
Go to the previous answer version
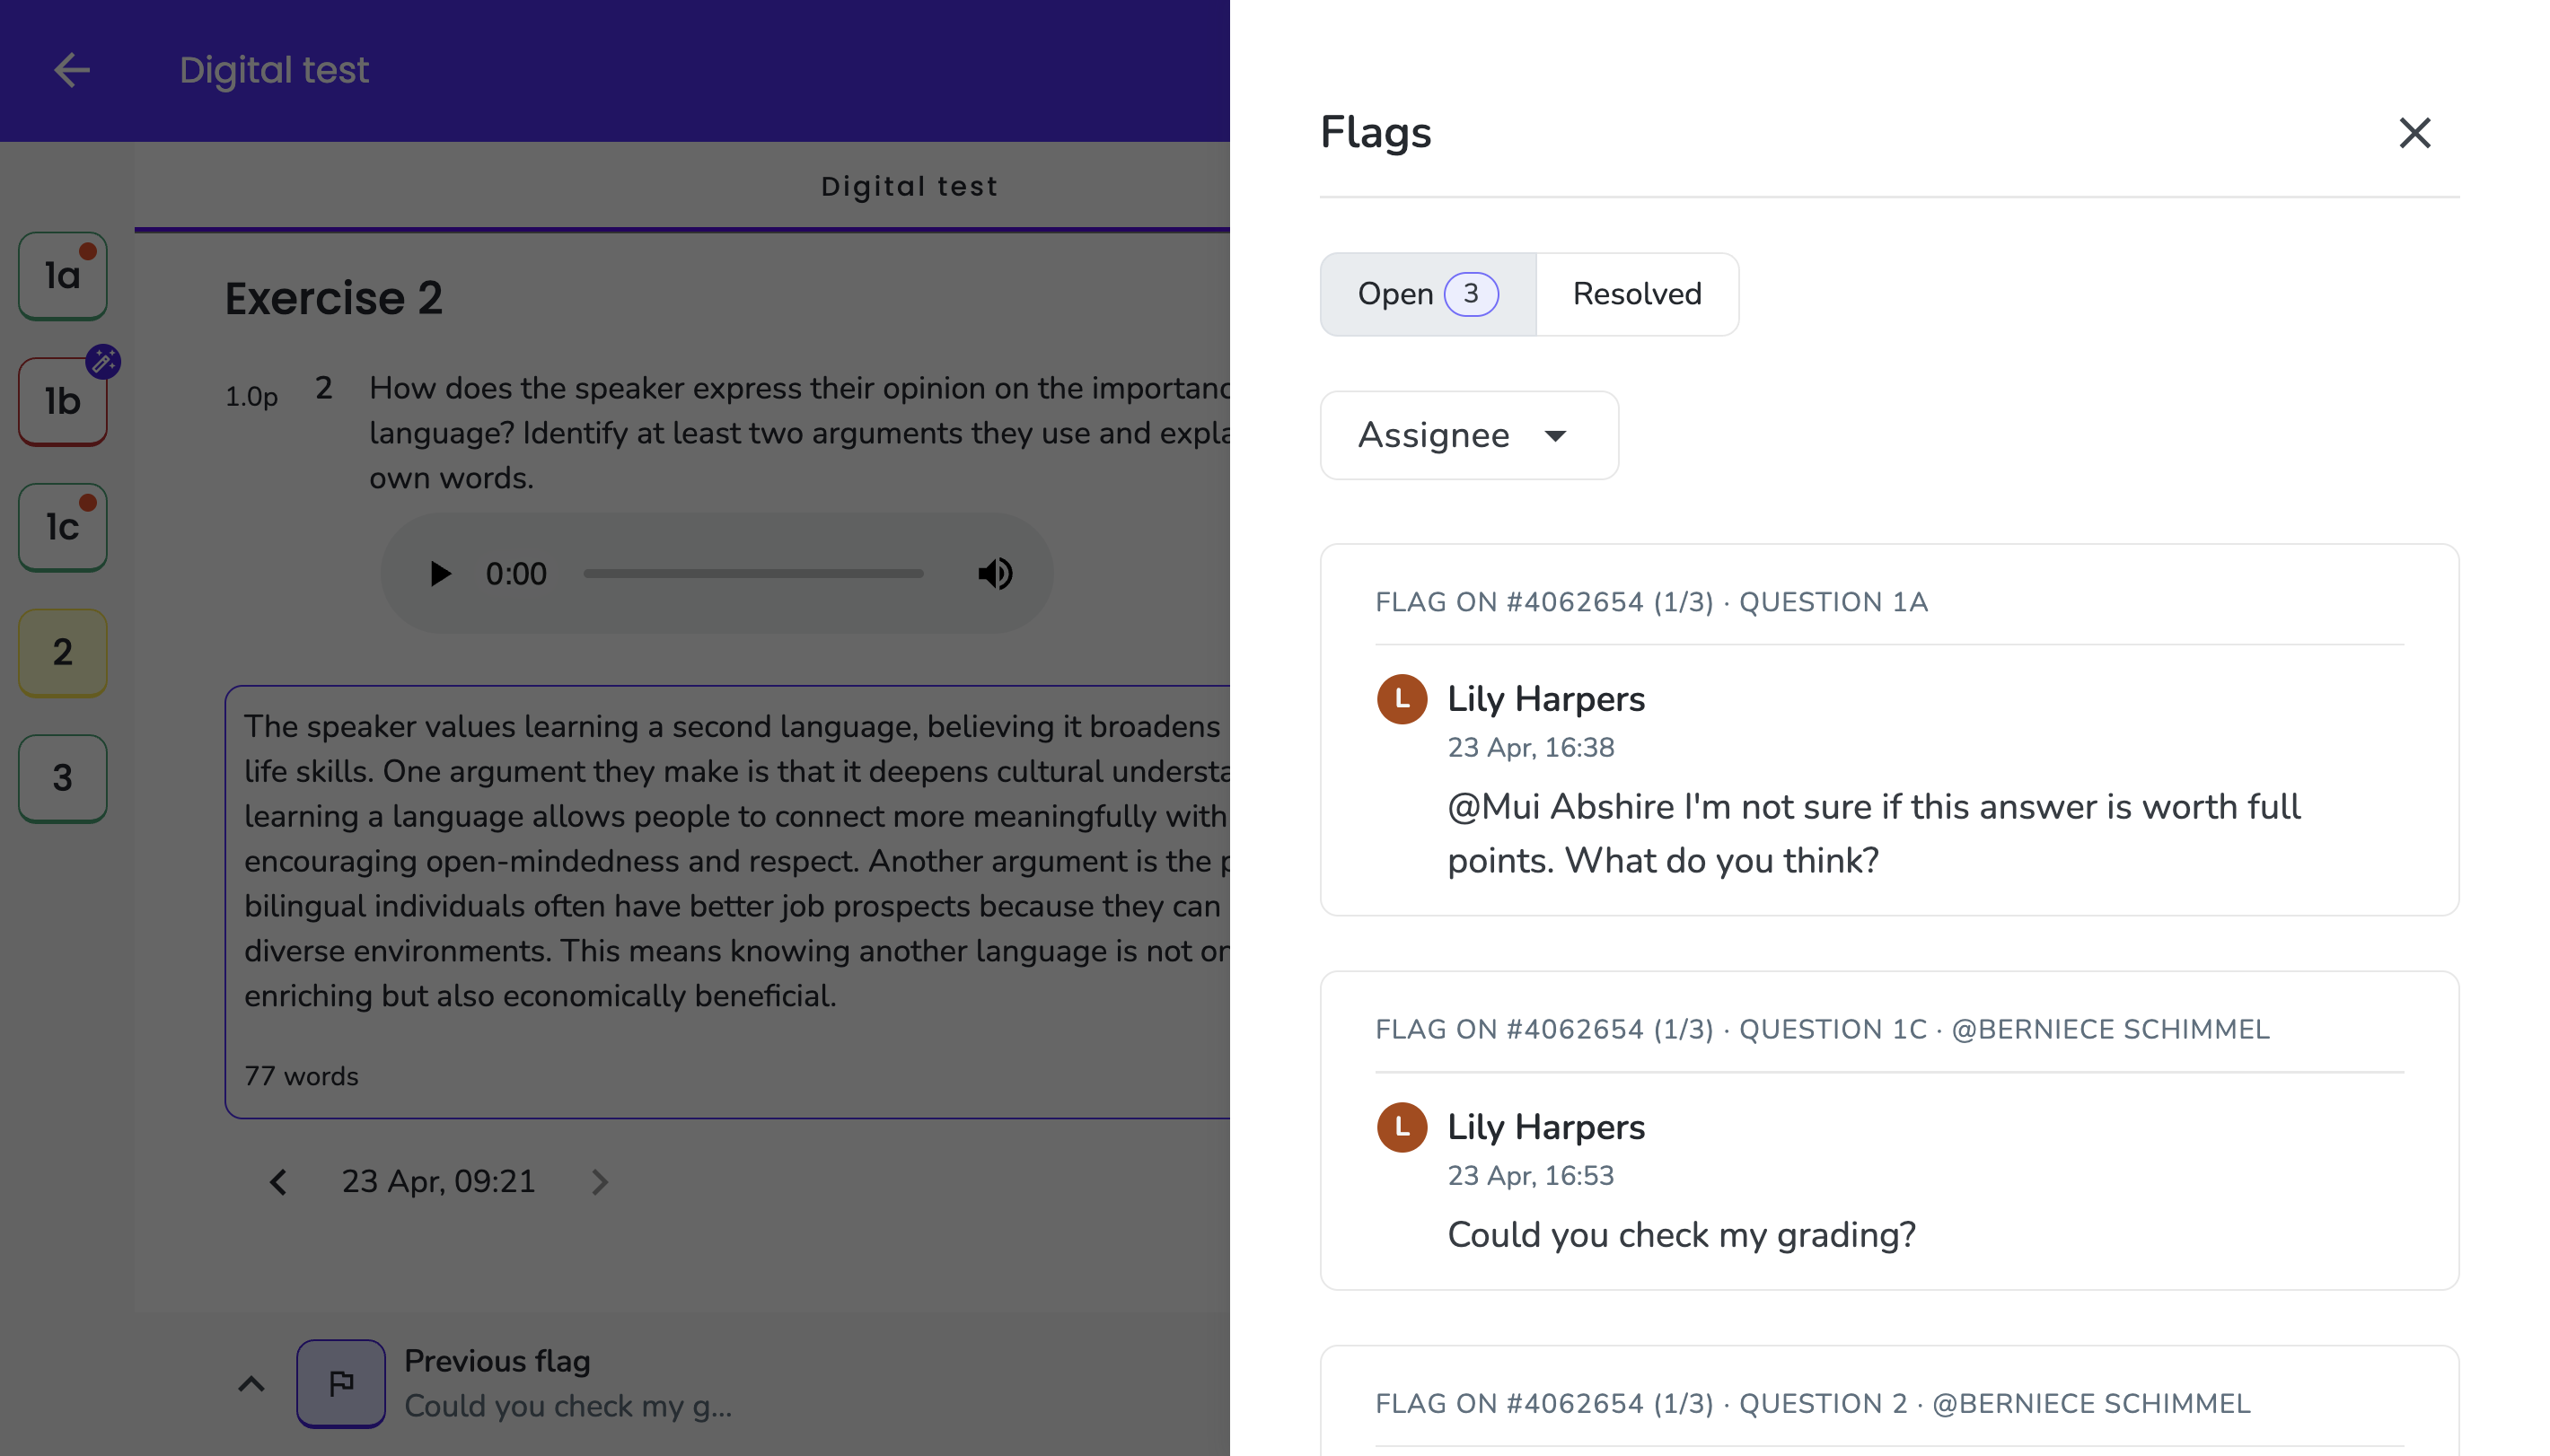278,1182
